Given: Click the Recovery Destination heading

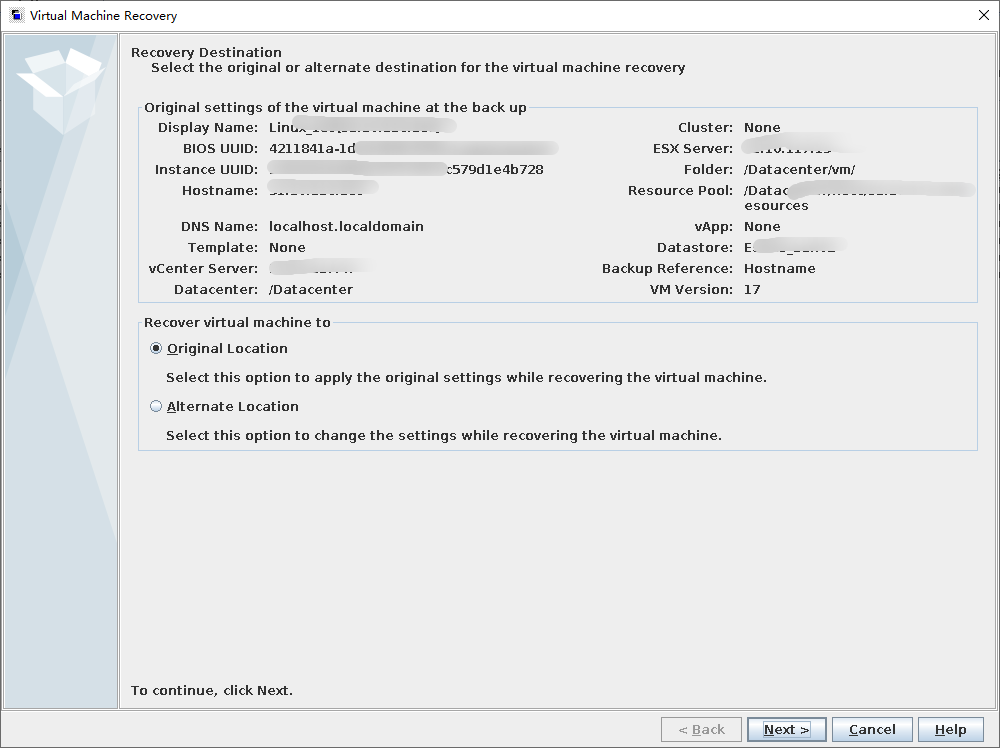Looking at the screenshot, I should click(x=206, y=53).
